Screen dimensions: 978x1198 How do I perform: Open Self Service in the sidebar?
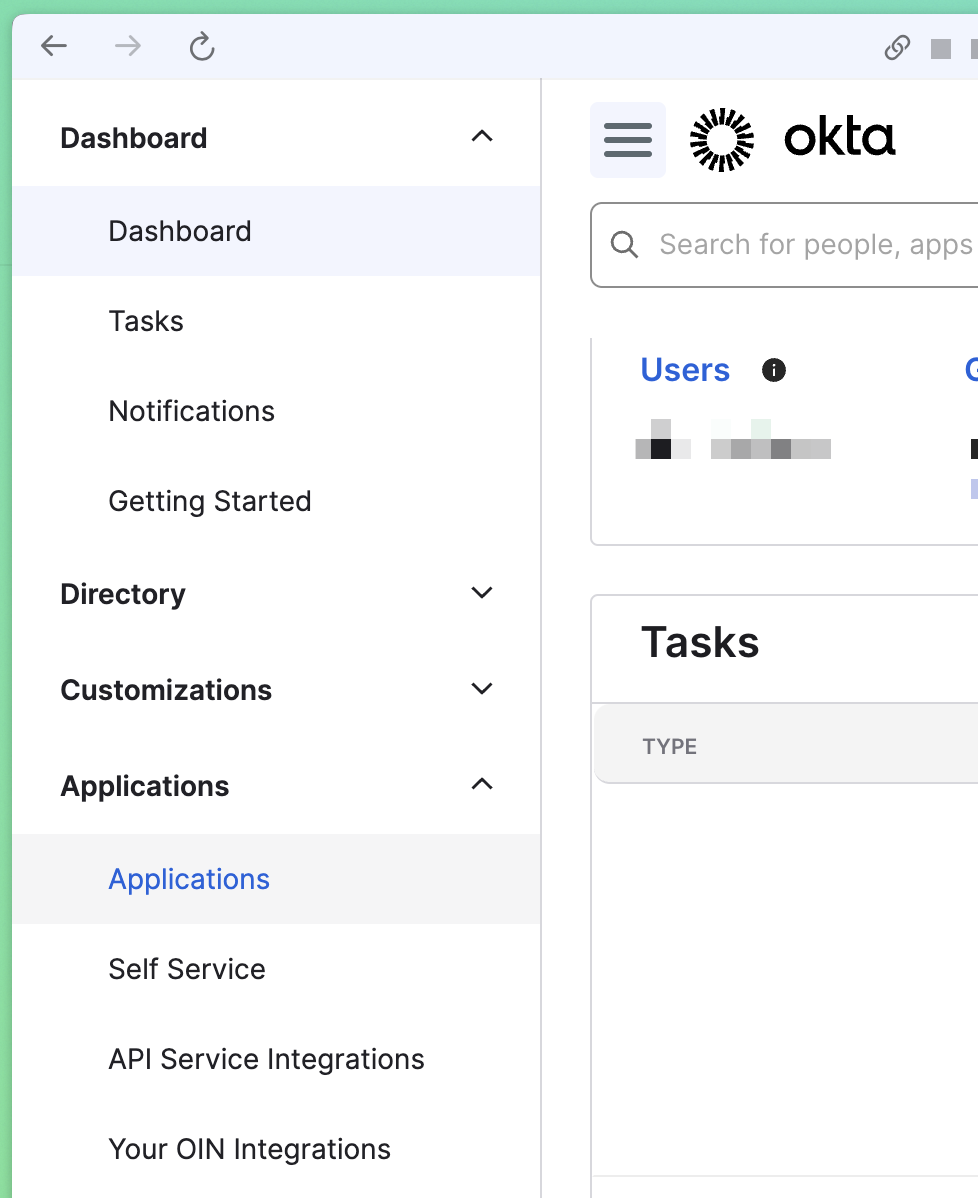tap(277, 970)
